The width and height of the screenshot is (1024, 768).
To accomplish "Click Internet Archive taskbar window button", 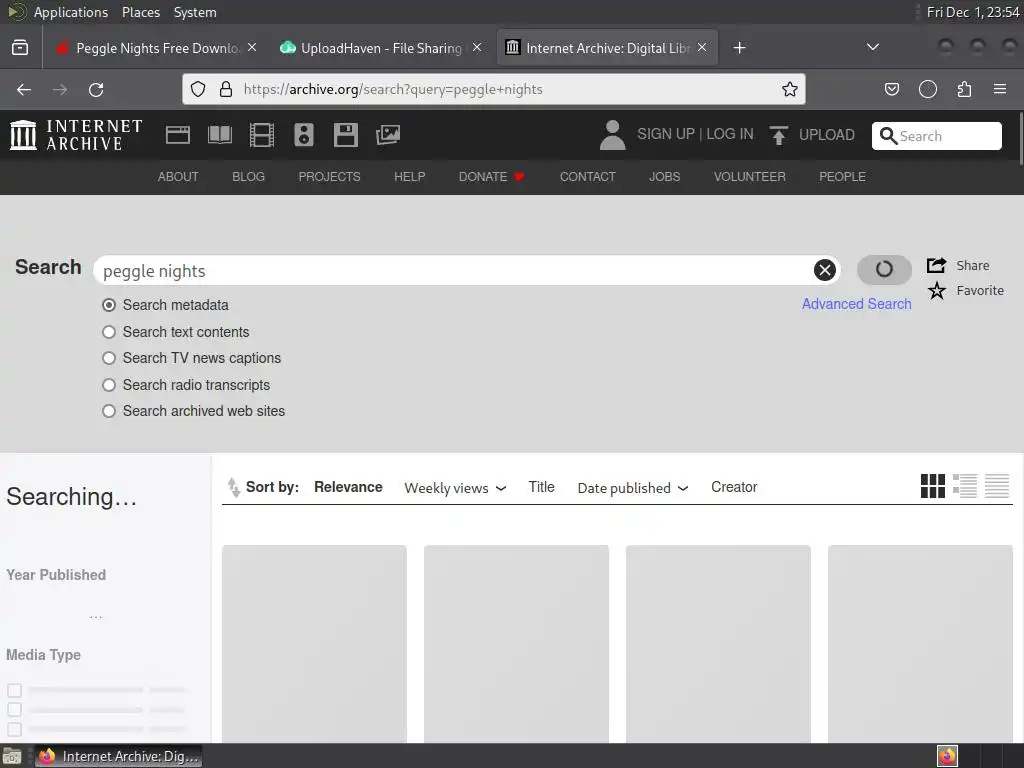I will (118, 756).
